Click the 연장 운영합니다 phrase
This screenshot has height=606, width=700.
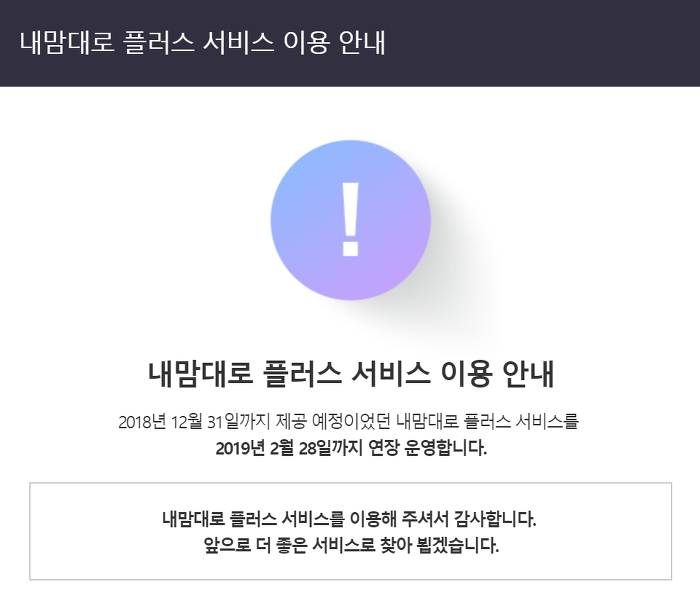click(x=427, y=448)
